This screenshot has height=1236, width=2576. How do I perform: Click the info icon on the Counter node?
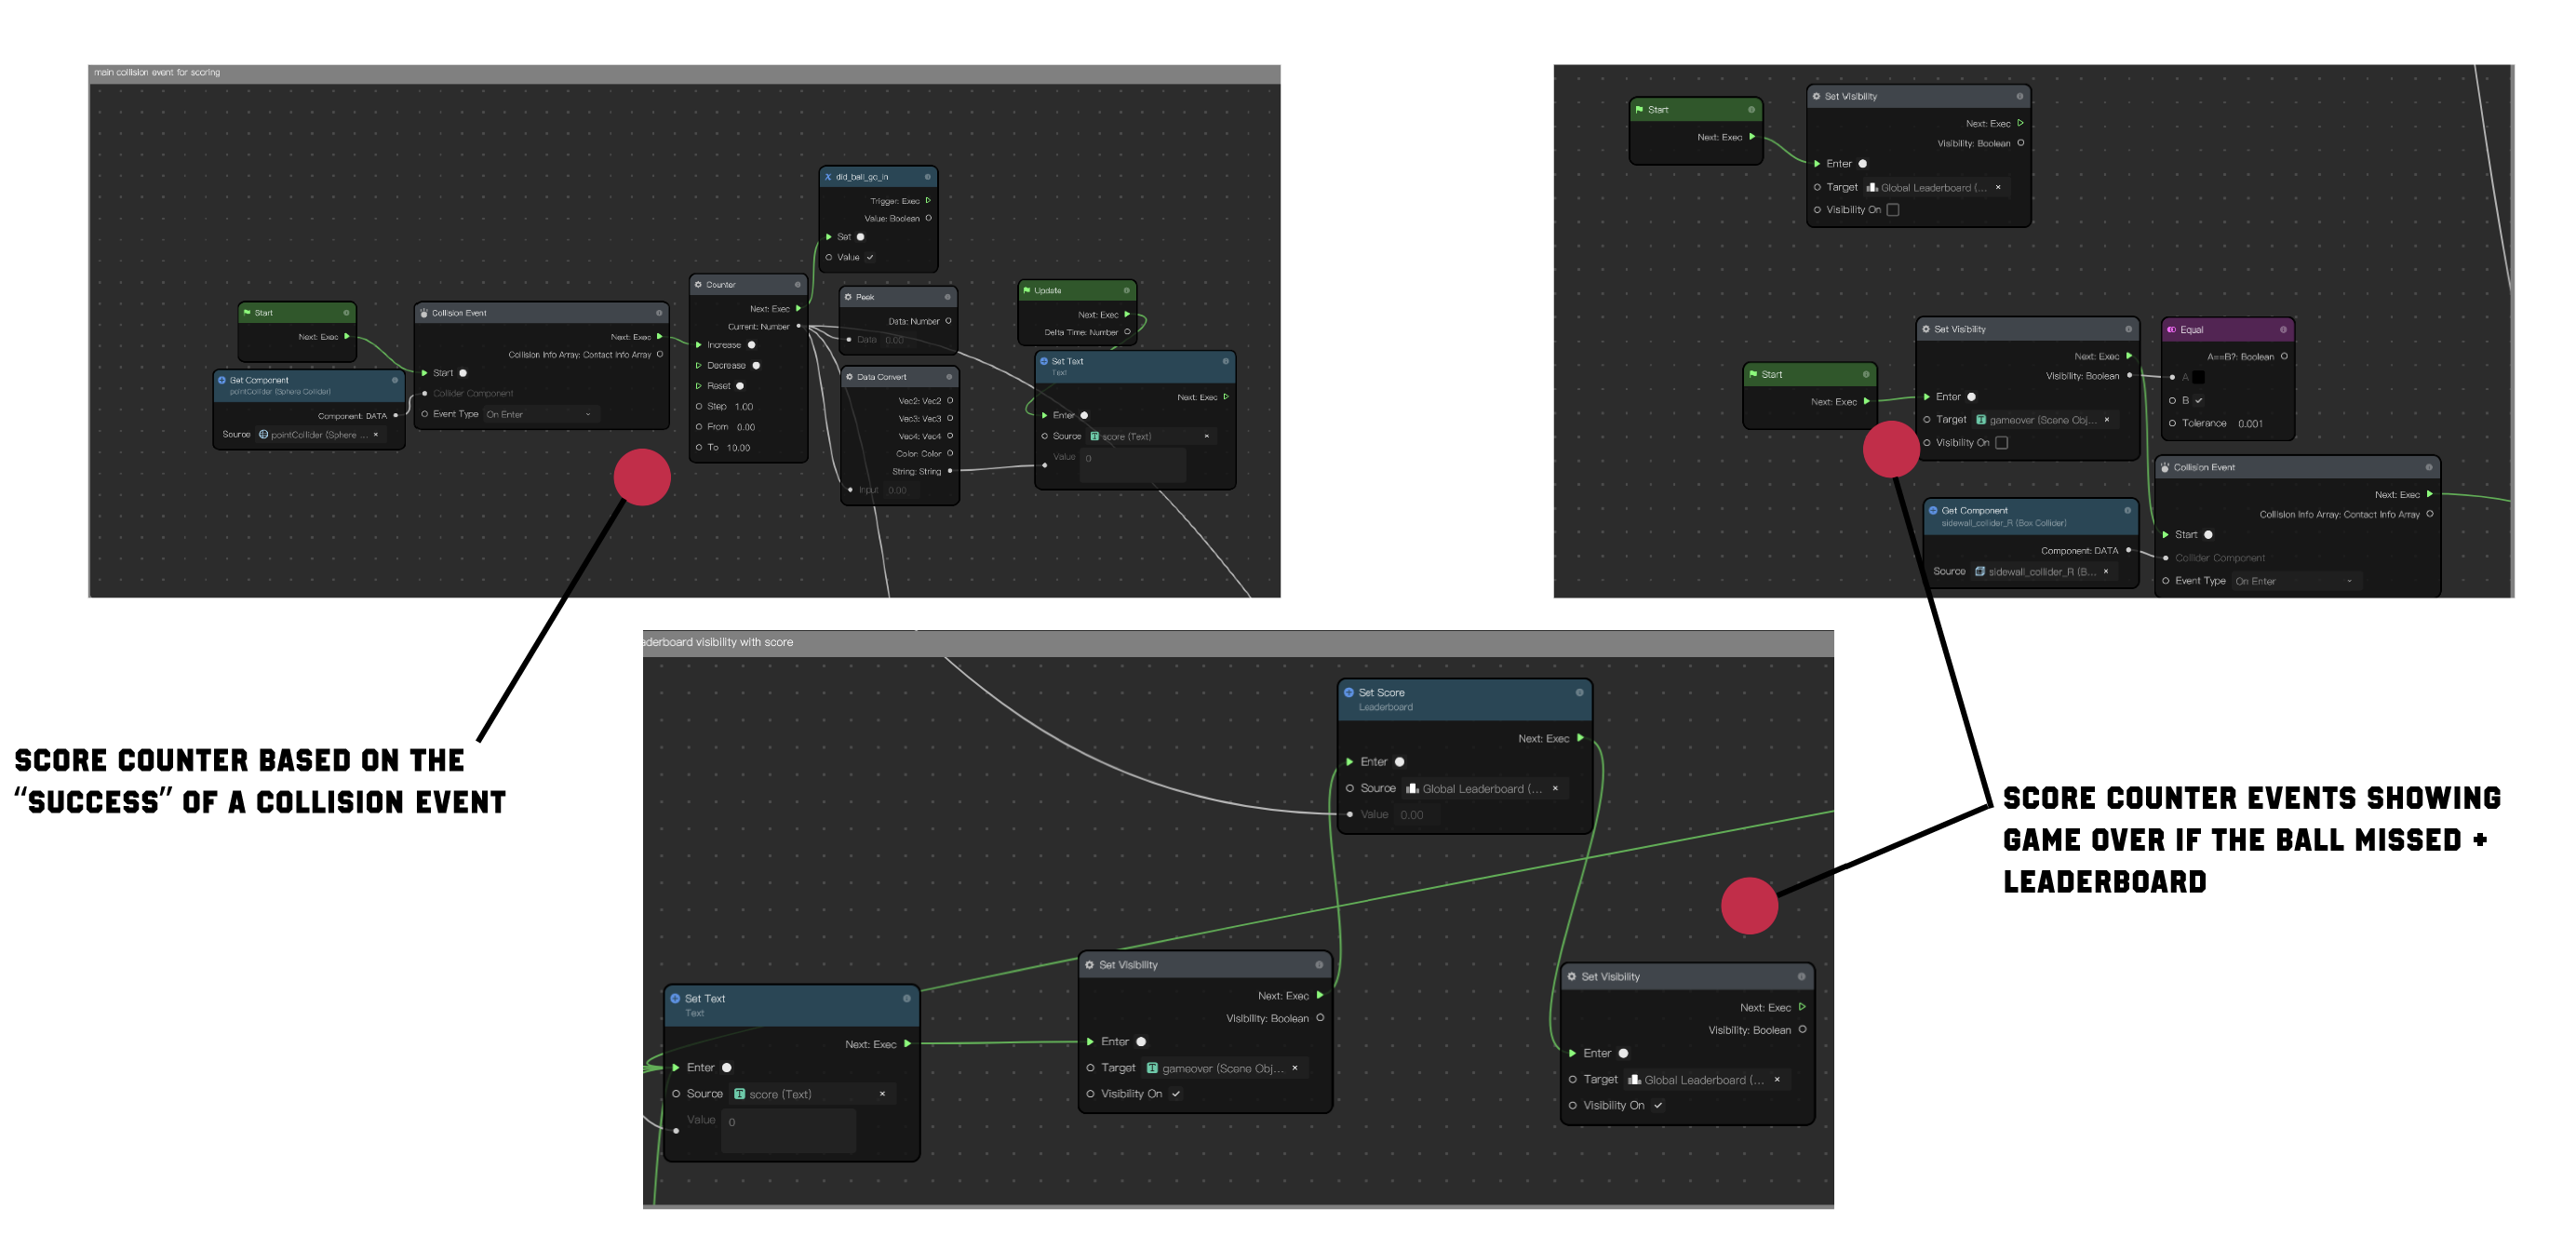[x=797, y=284]
